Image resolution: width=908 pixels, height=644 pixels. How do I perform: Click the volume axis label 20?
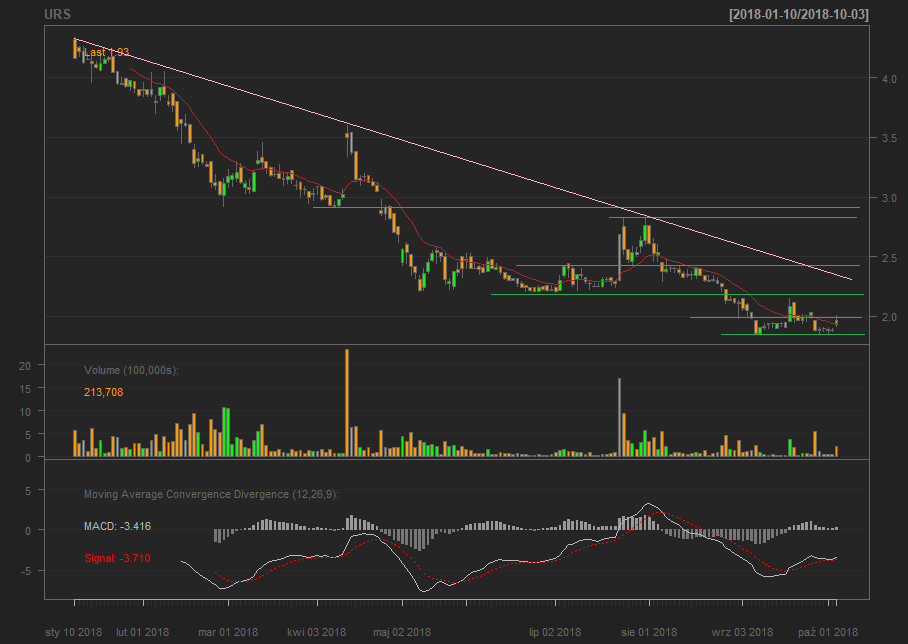pyautogui.click(x=24, y=365)
